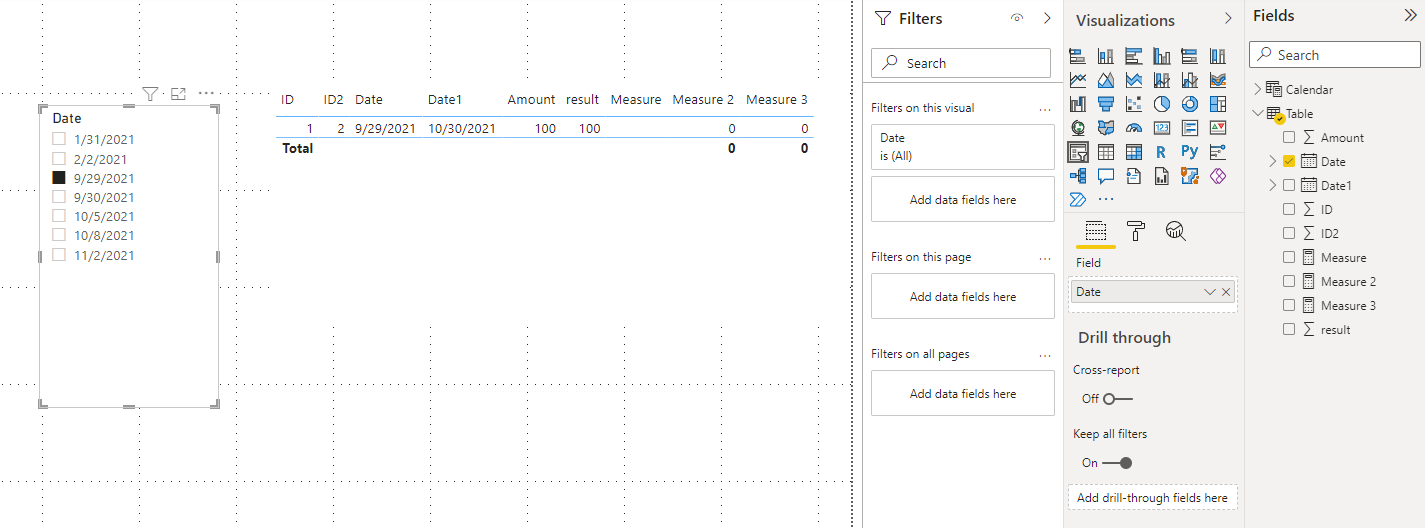The height and width of the screenshot is (528, 1425).
Task: Click the Filters pane Search box
Action: [961, 63]
